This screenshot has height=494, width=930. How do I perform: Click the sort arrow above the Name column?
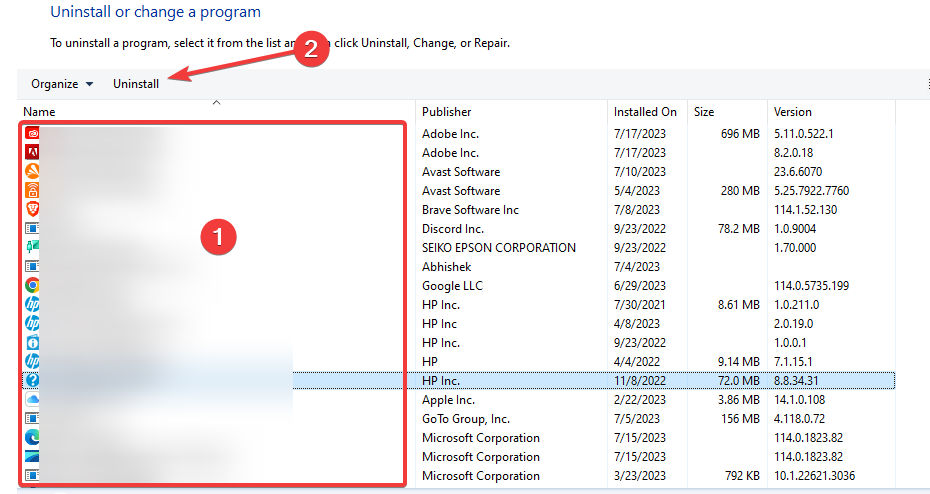pyautogui.click(x=216, y=103)
